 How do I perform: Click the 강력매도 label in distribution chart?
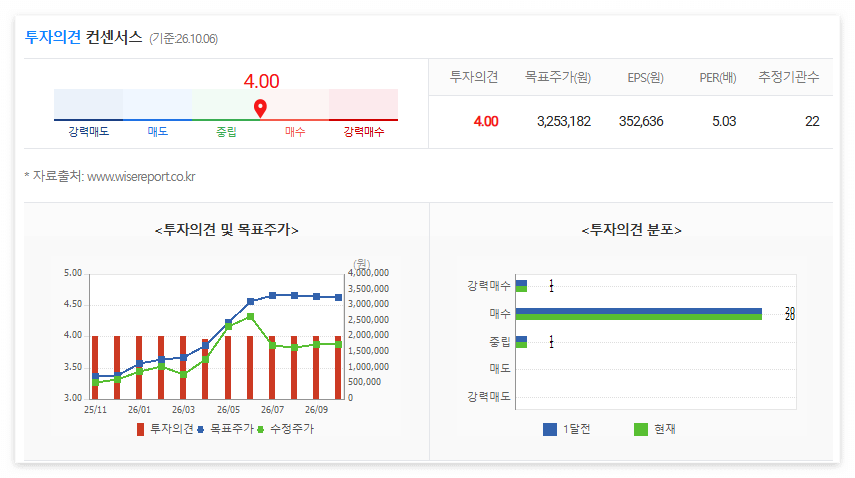click(489, 397)
